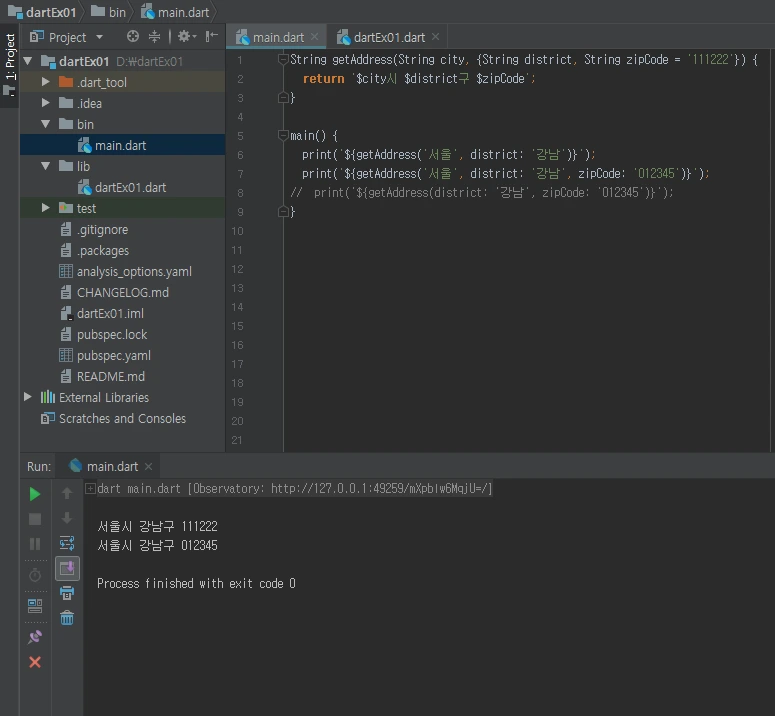The image size is (775, 716).
Task: Click the return statement on line 2
Action: point(419,79)
